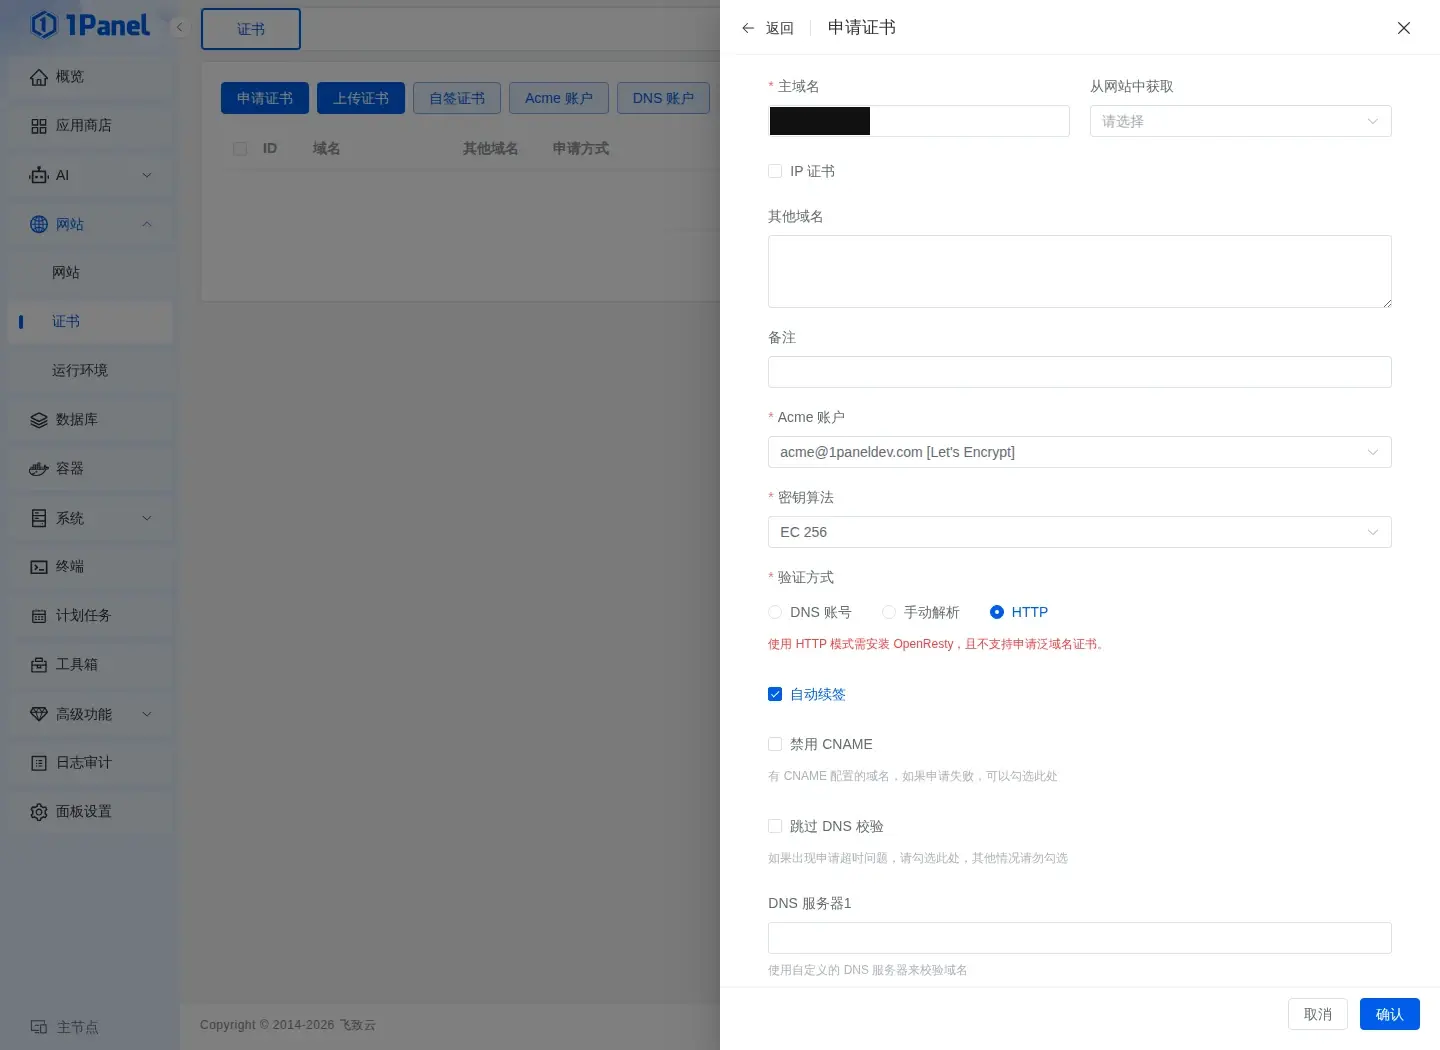Go to the 网站 submenu item
This screenshot has height=1050, width=1440.
coord(90,273)
